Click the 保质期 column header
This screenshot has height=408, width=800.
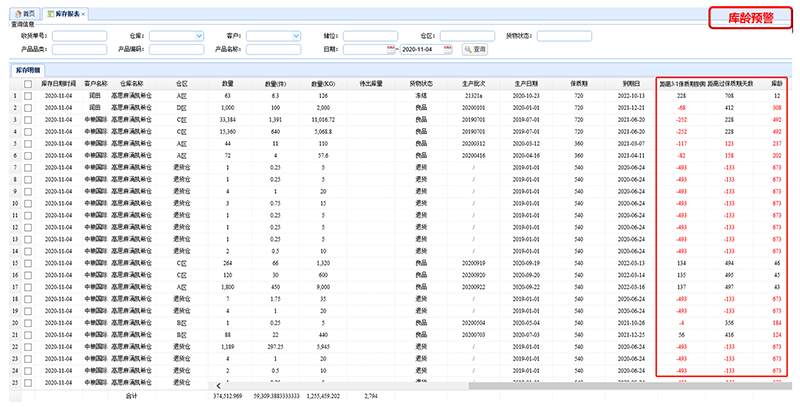pos(579,84)
